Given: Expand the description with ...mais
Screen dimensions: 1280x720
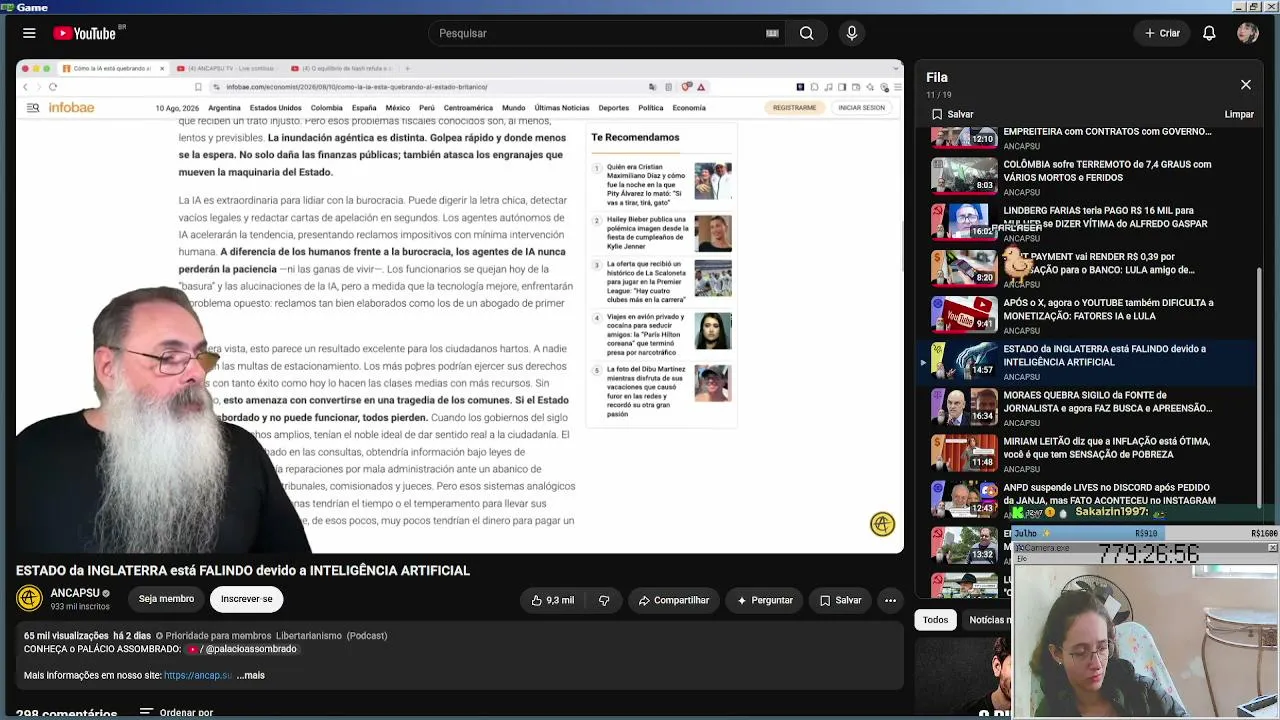Looking at the screenshot, I should pos(250,675).
